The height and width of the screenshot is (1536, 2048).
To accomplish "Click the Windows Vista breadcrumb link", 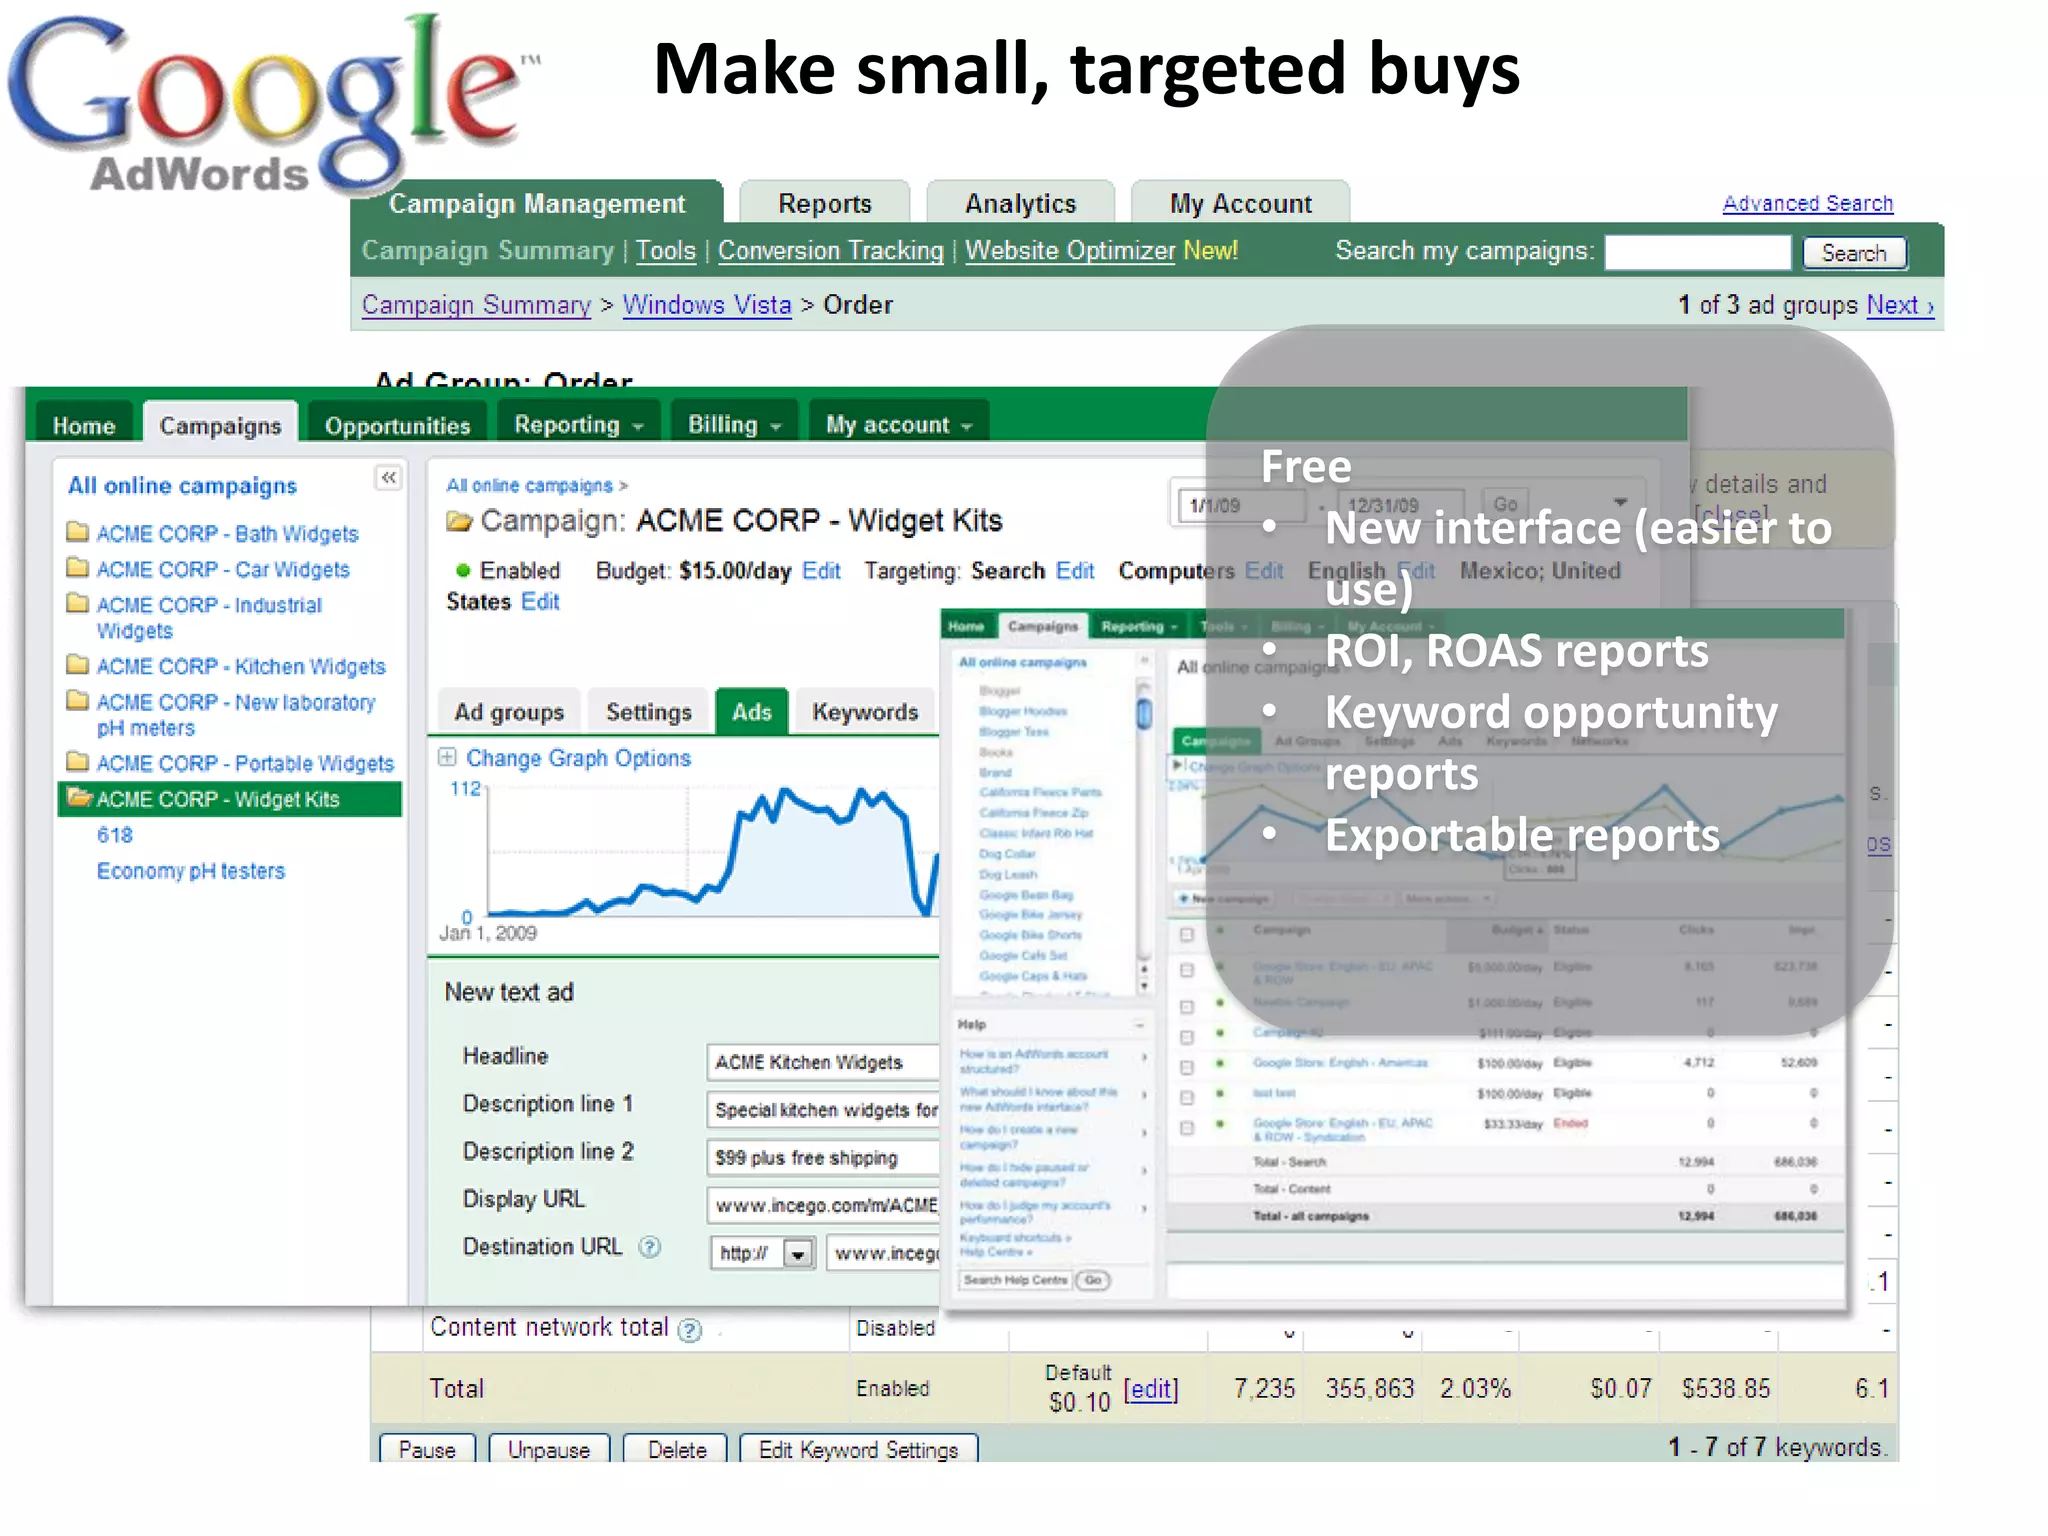I will click(707, 305).
